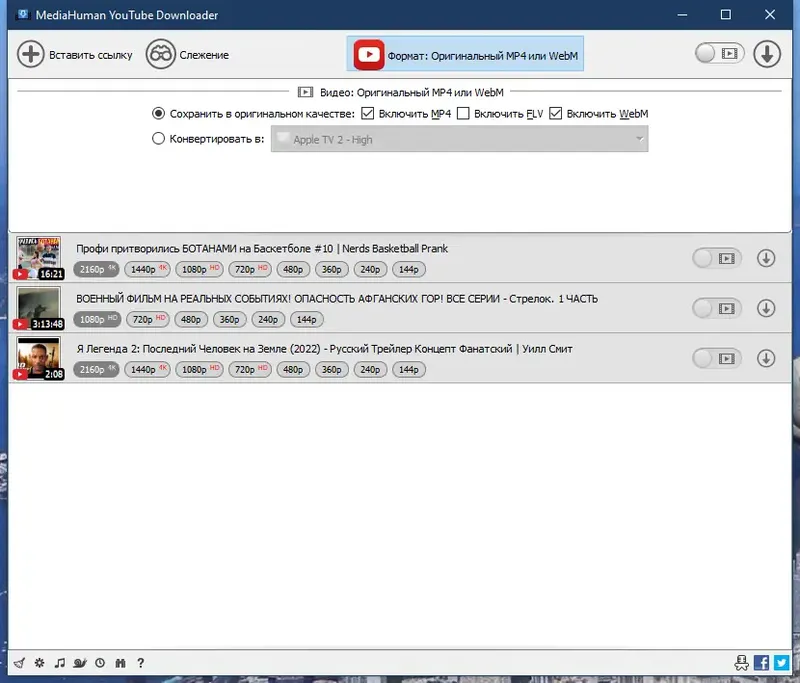Image resolution: width=800 pixels, height=683 pixels.
Task: Select 1440p for the Я Легенда 2 trailer
Action: tap(147, 369)
